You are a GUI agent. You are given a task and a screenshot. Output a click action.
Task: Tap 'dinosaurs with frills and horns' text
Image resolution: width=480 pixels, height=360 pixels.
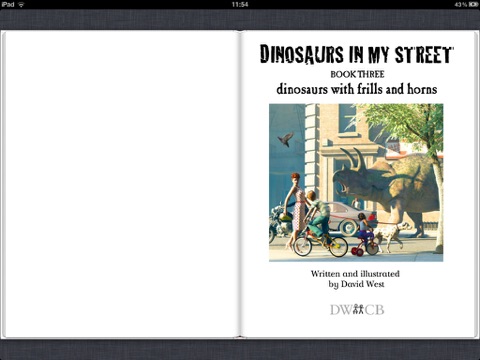point(357,89)
